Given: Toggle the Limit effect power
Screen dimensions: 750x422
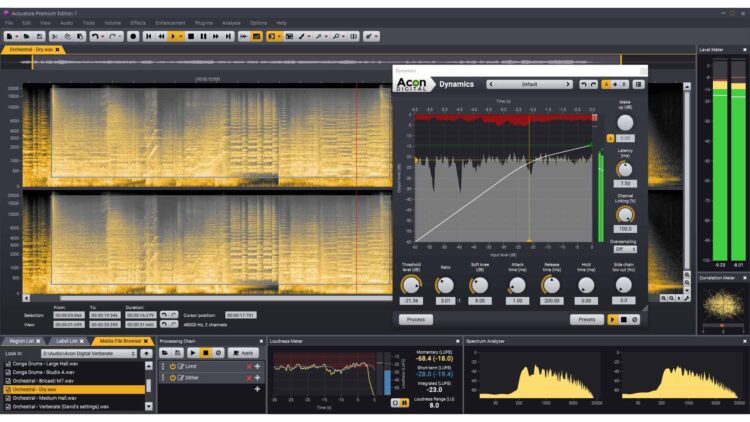Looking at the screenshot, I should pyautogui.click(x=173, y=366).
